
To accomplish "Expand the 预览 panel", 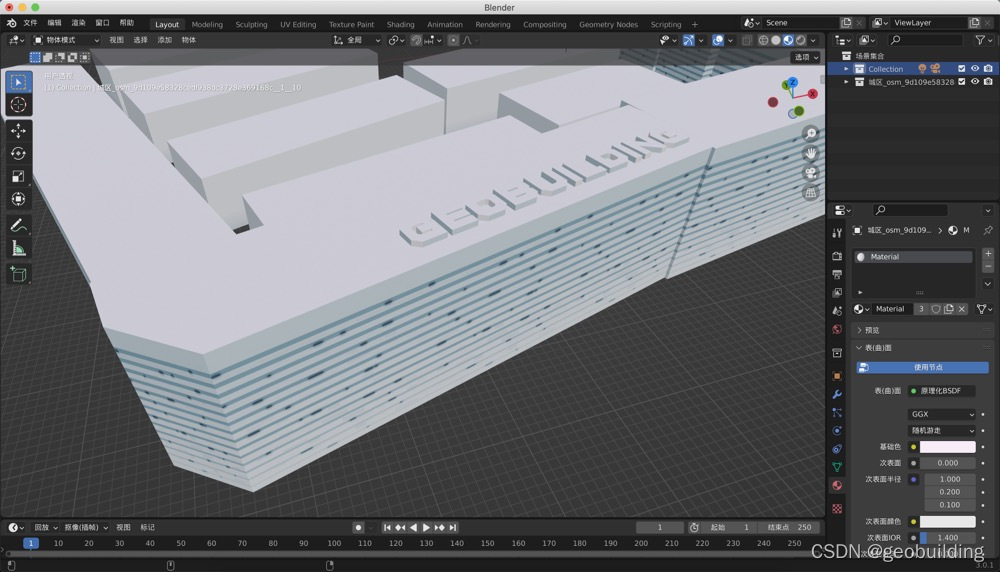I will coord(859,330).
